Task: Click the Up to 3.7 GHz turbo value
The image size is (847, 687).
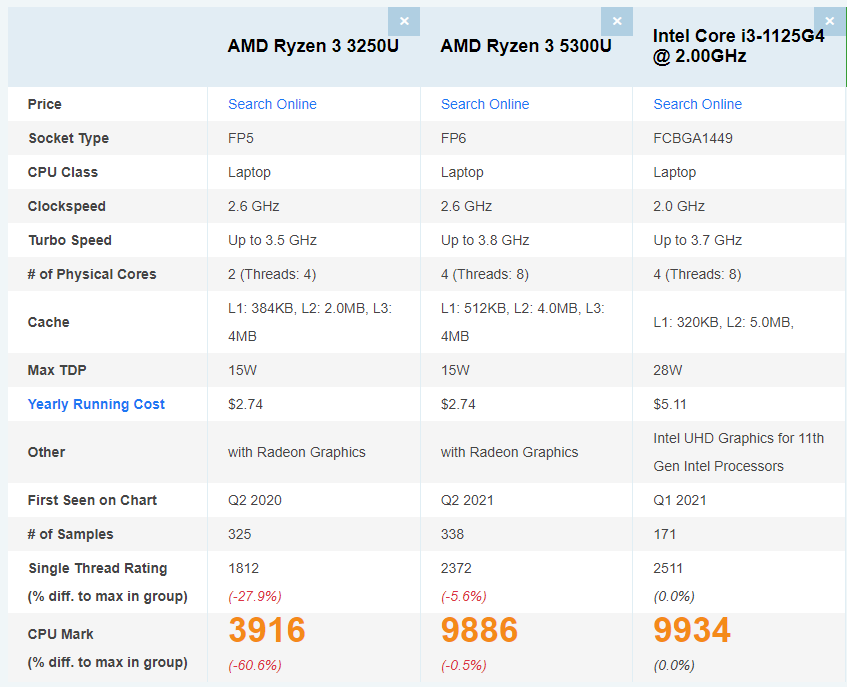Action: coord(697,240)
